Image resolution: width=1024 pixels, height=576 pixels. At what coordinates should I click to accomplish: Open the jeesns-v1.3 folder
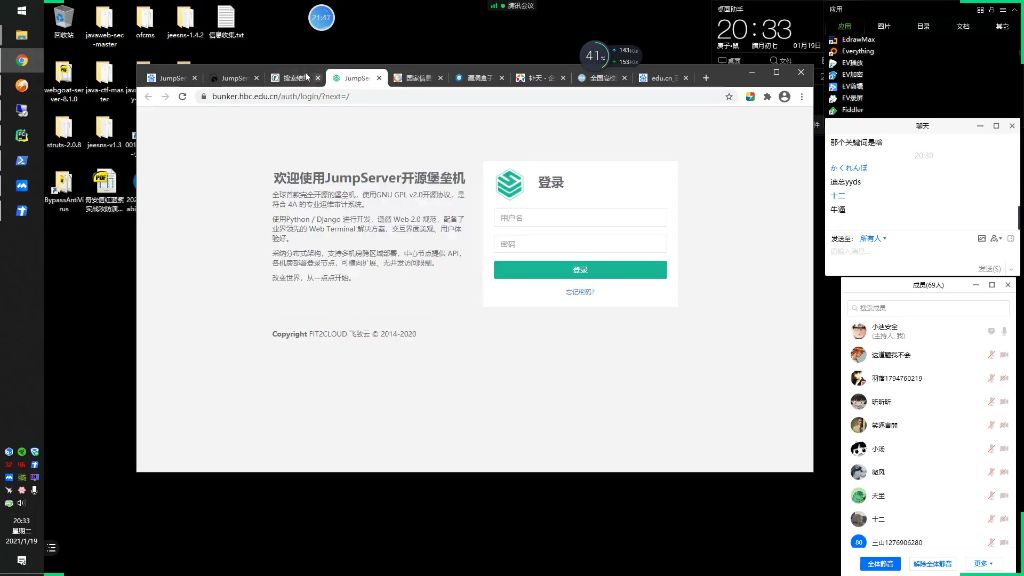(104, 132)
